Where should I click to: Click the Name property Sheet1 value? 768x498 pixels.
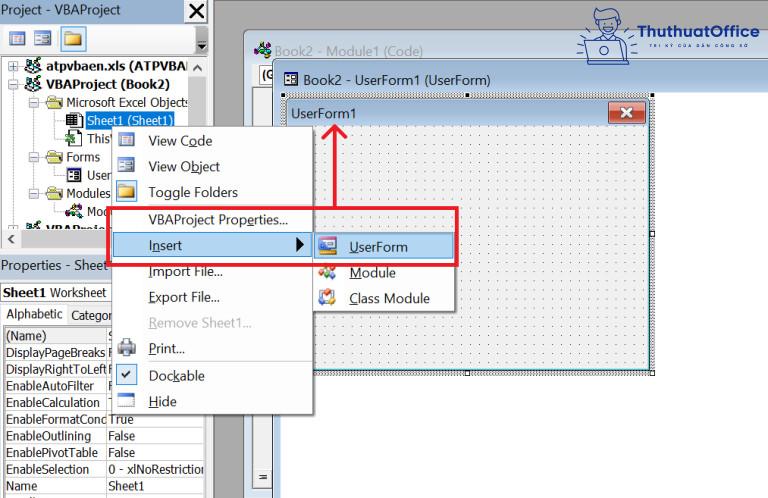[x=126, y=486]
